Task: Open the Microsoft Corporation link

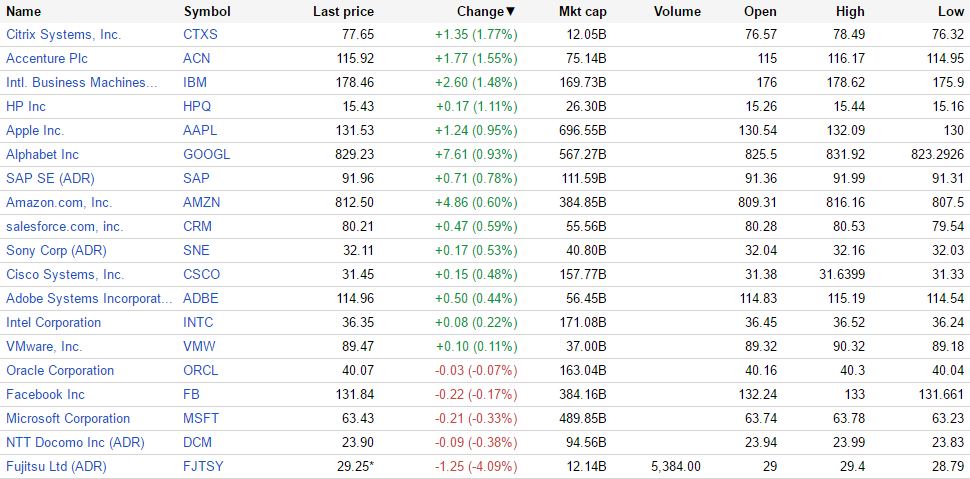Action: coord(68,418)
